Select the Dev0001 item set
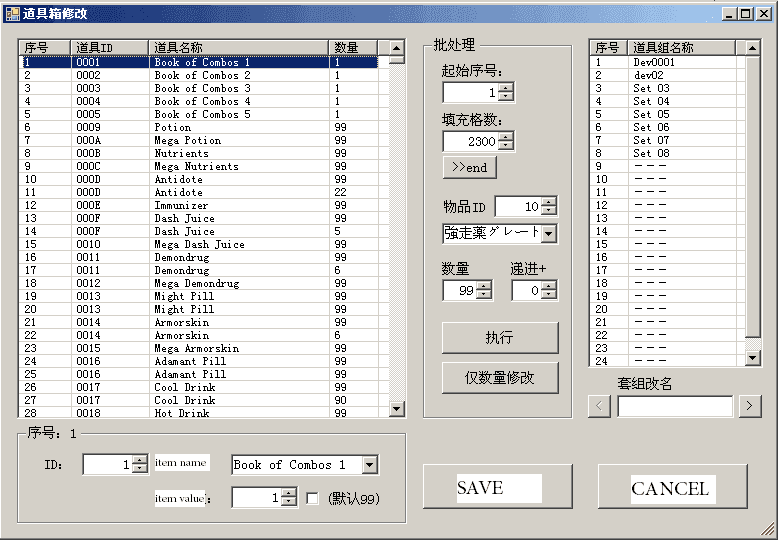This screenshot has width=778, height=540. click(667, 63)
